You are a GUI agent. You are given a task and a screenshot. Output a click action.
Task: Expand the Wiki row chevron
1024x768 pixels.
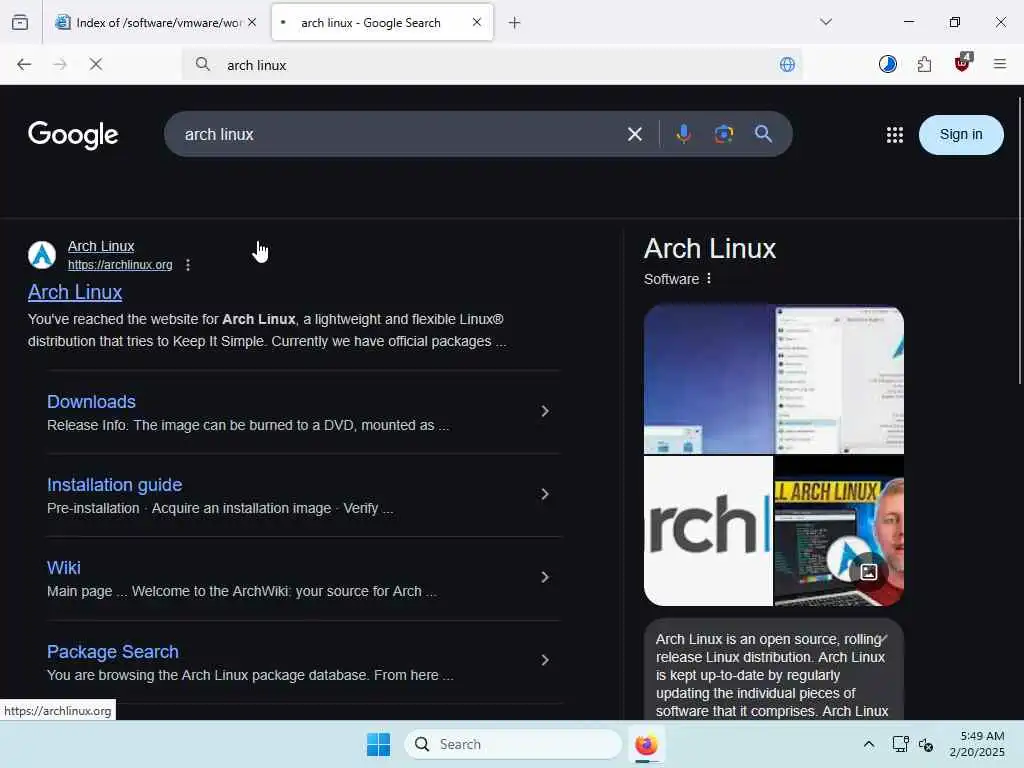(545, 577)
